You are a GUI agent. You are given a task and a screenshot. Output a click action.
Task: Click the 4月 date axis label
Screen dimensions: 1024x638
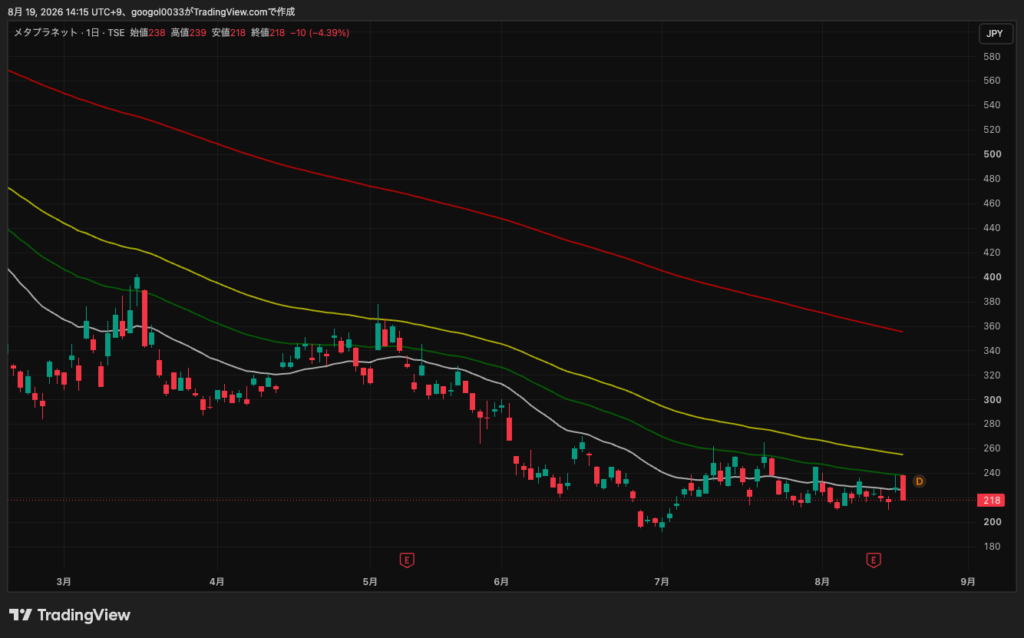point(217,581)
